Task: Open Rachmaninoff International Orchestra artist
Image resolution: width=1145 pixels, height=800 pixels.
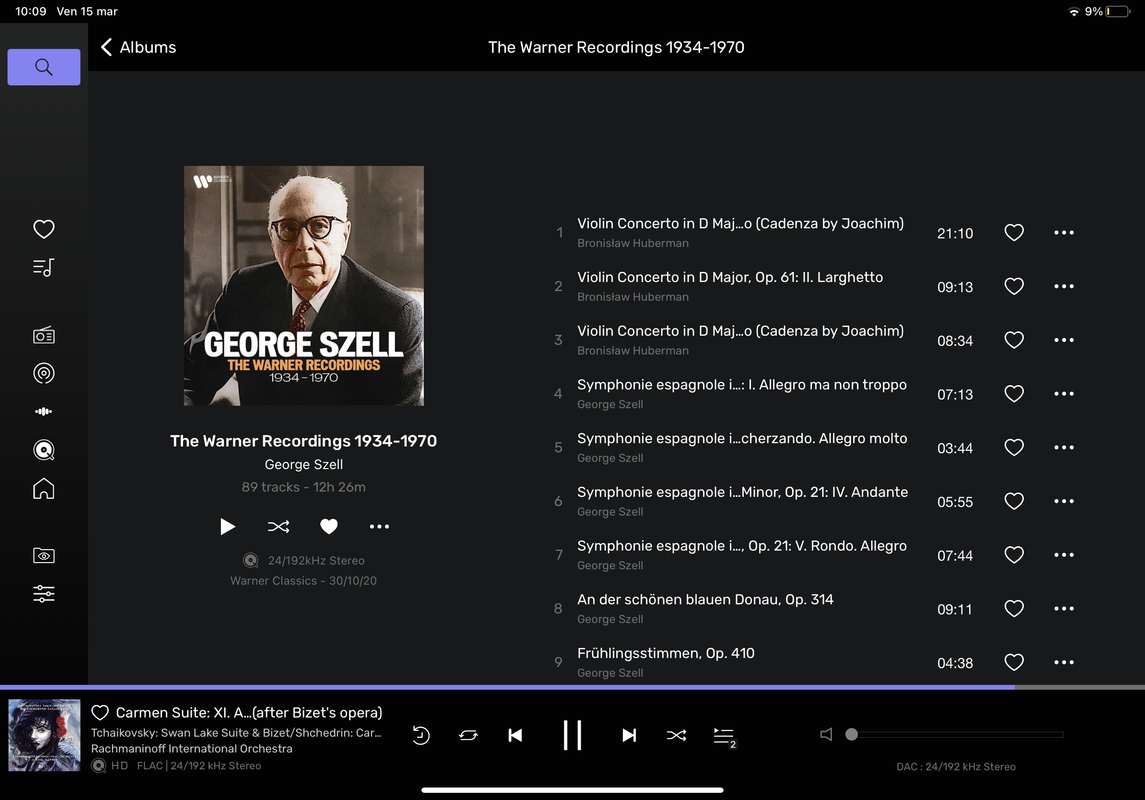Action: click(191, 749)
